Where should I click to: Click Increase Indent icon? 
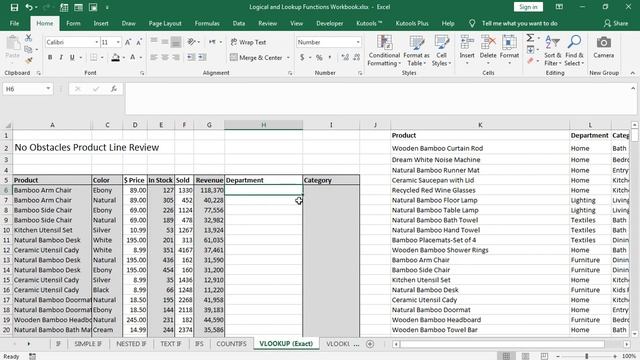202,58
